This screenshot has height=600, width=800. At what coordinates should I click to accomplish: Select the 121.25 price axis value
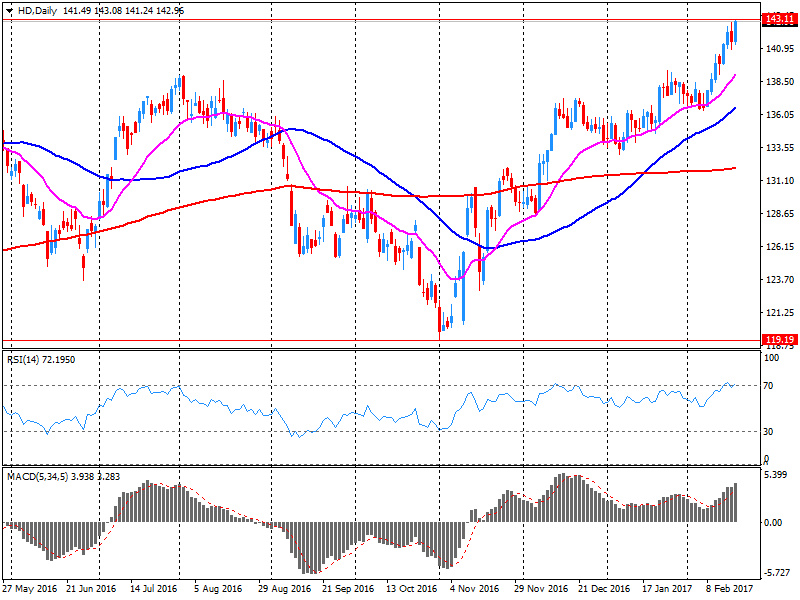click(780, 313)
